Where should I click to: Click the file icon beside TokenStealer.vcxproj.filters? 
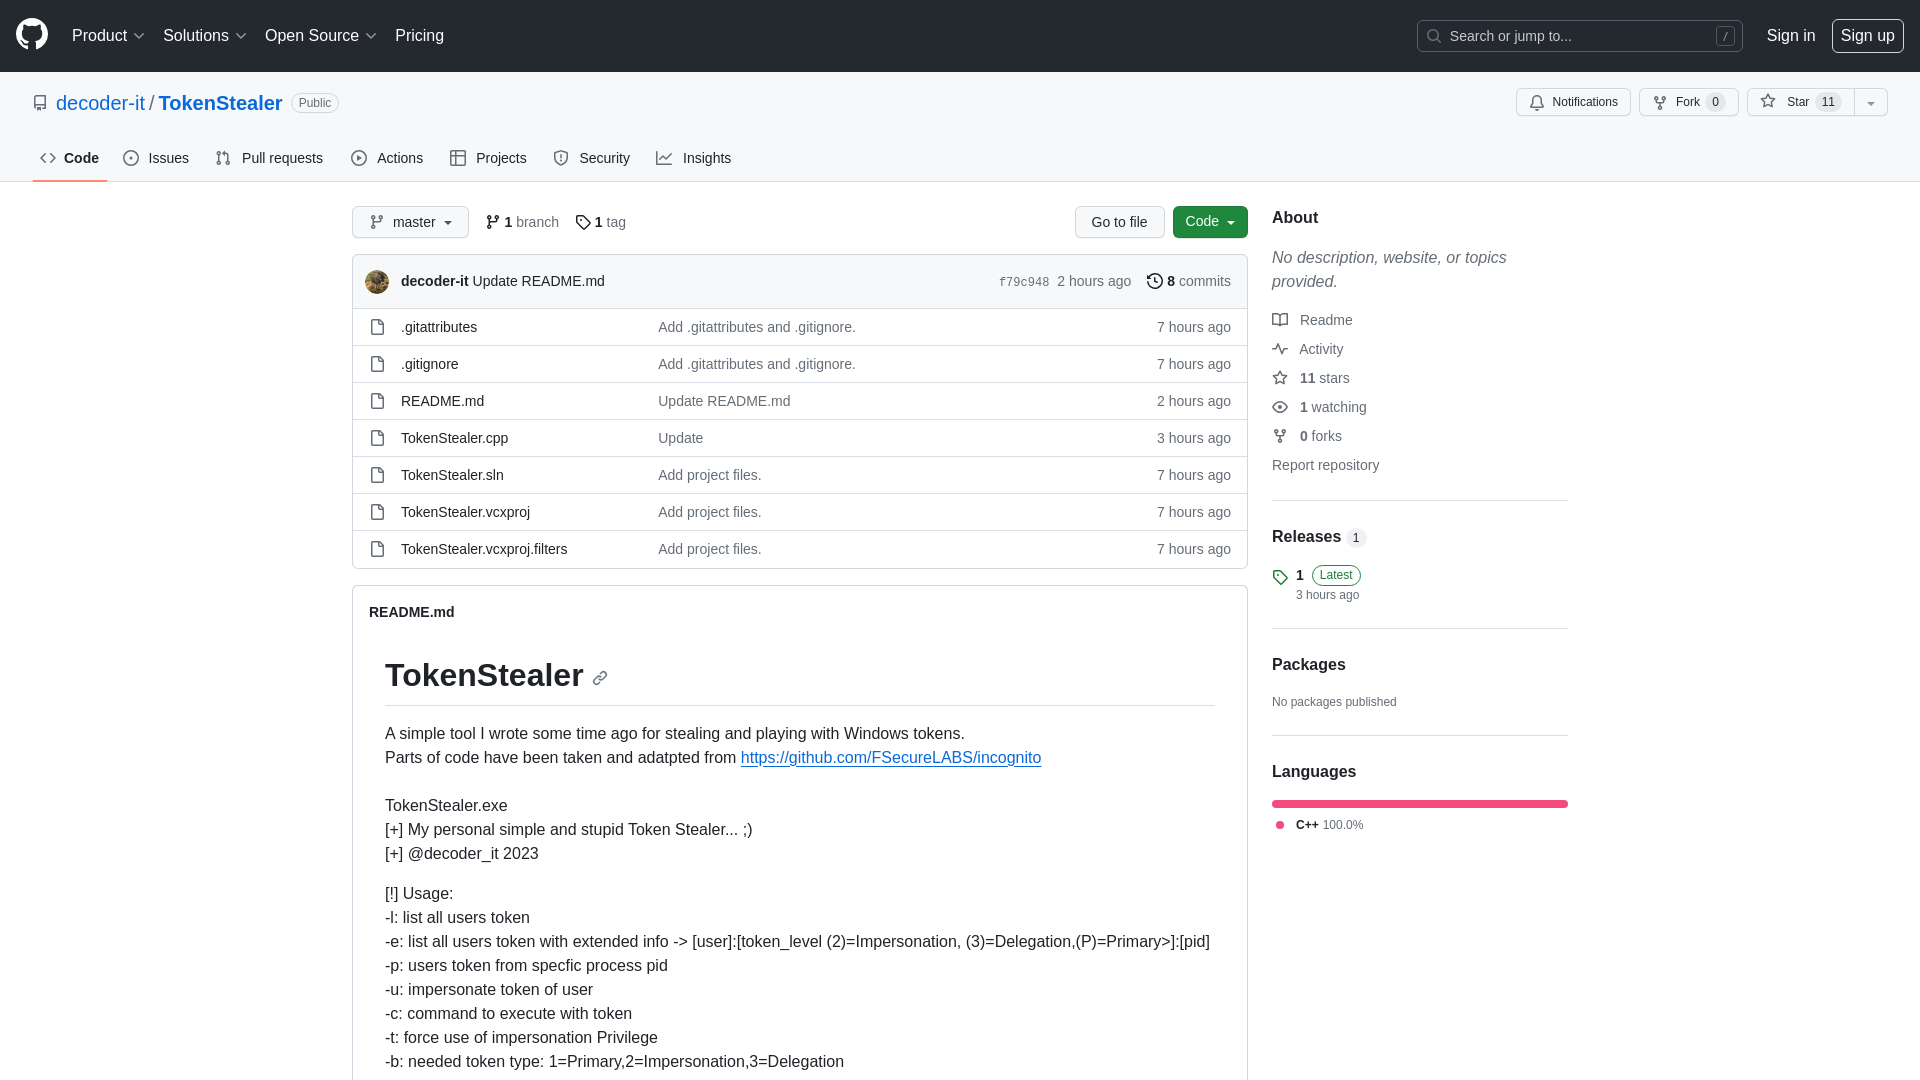[x=377, y=549]
